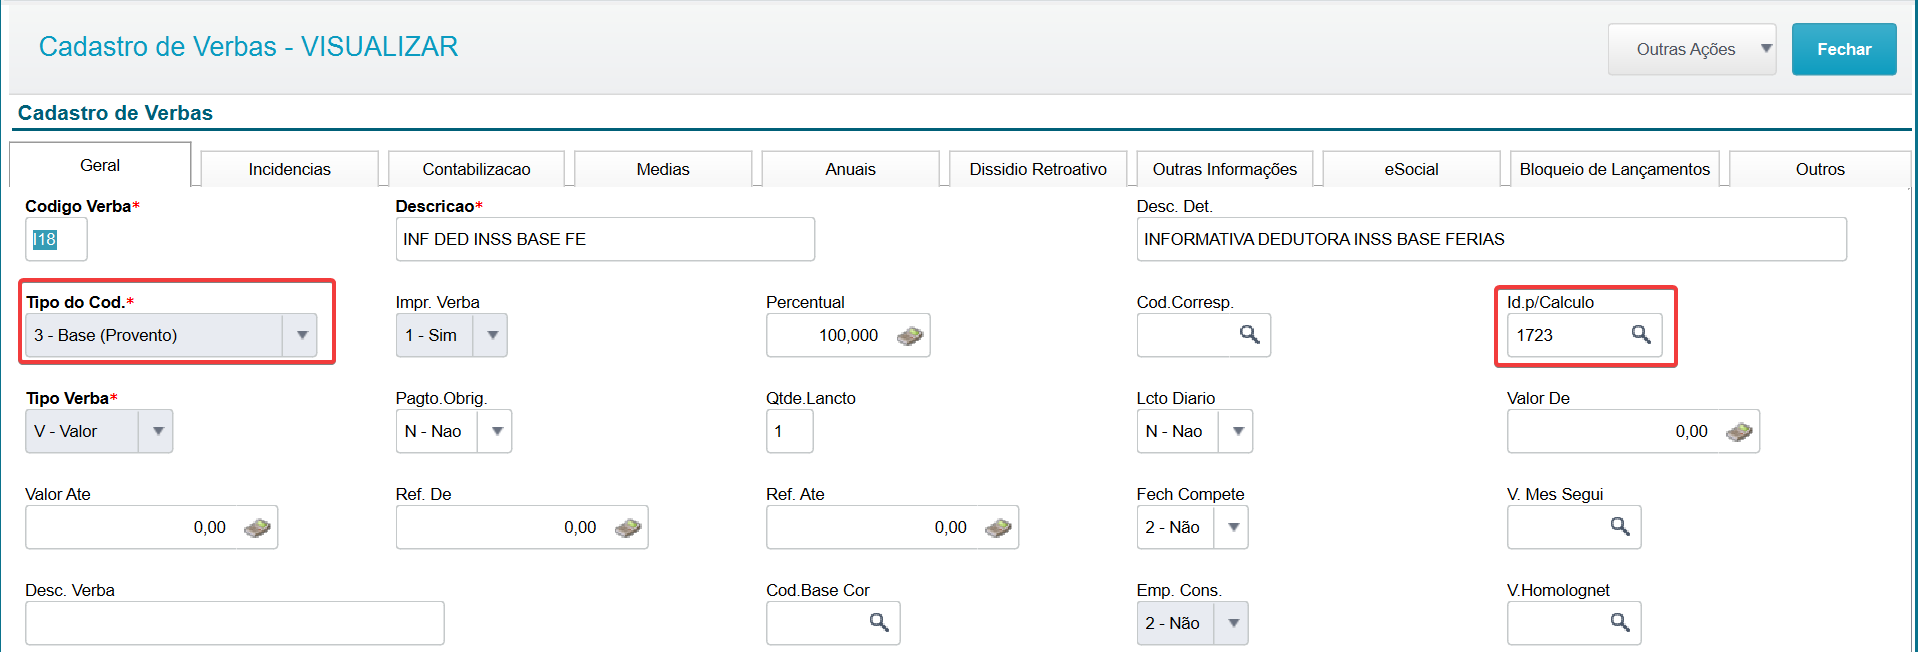Expand the Tipo Verba dropdown
Screen dimensions: 1918x652
click(x=156, y=431)
